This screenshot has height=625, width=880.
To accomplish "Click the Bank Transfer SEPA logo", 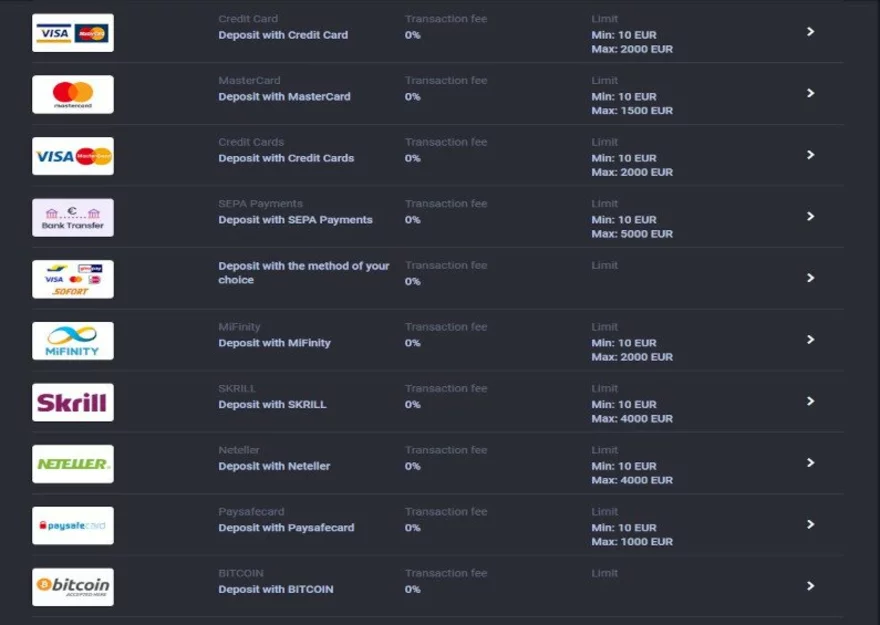I will [72, 218].
